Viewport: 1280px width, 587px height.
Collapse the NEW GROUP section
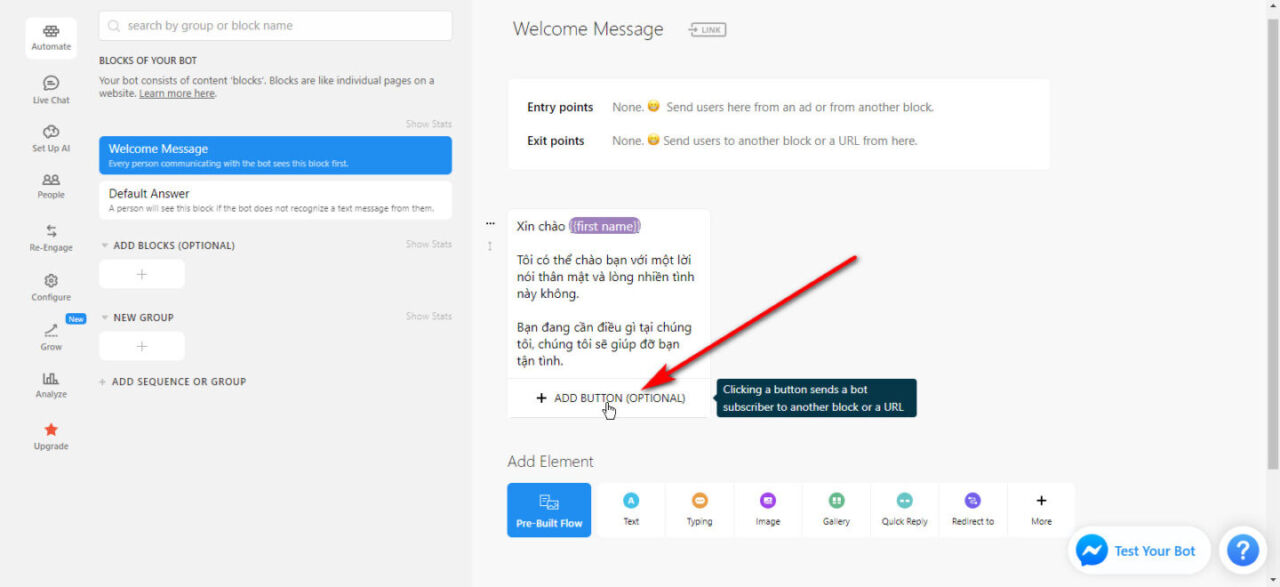105,318
